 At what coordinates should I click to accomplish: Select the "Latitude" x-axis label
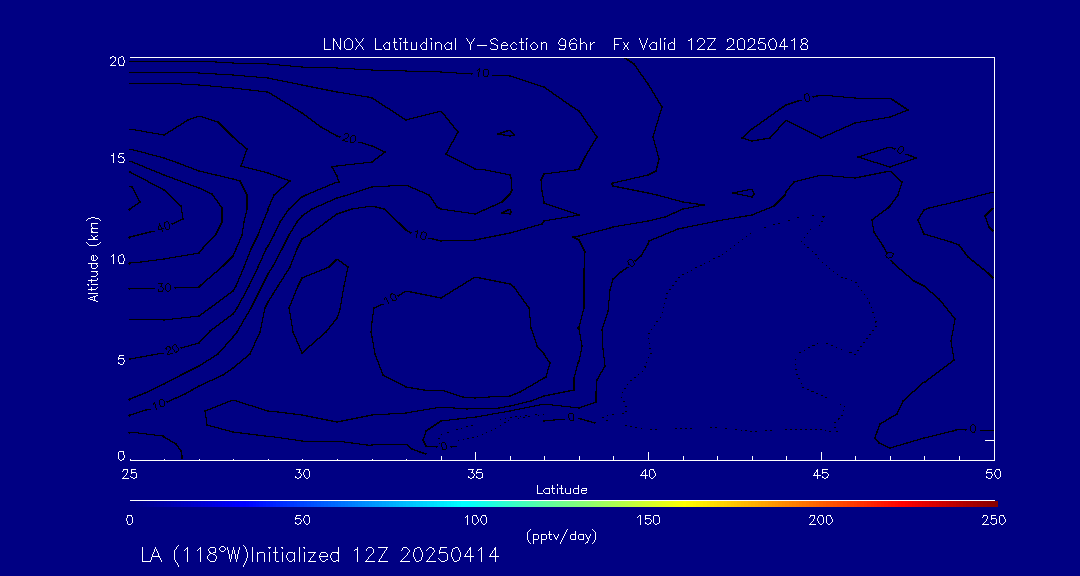pos(561,490)
